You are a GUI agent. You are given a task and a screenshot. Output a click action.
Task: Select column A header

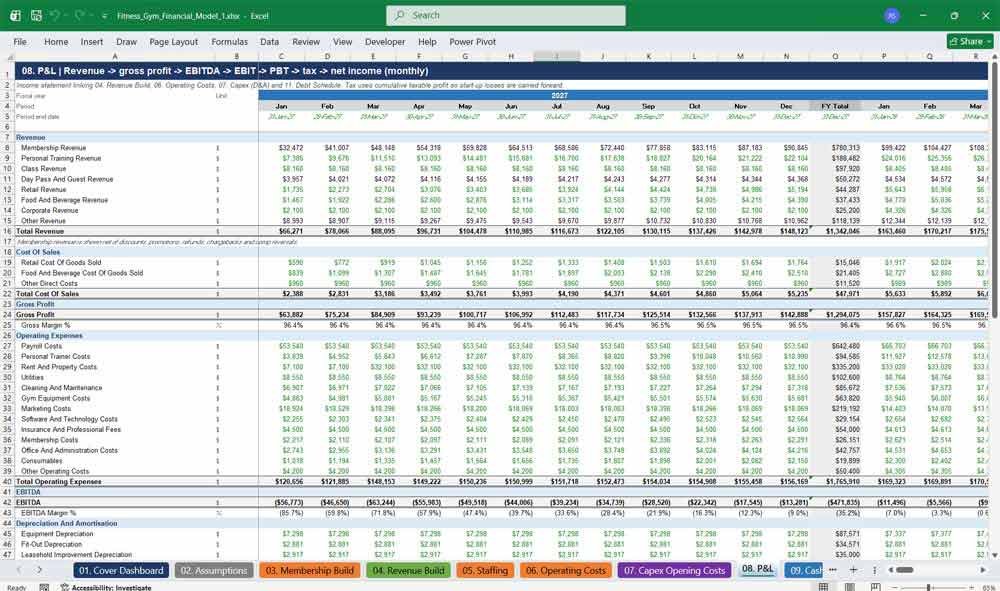(115, 57)
